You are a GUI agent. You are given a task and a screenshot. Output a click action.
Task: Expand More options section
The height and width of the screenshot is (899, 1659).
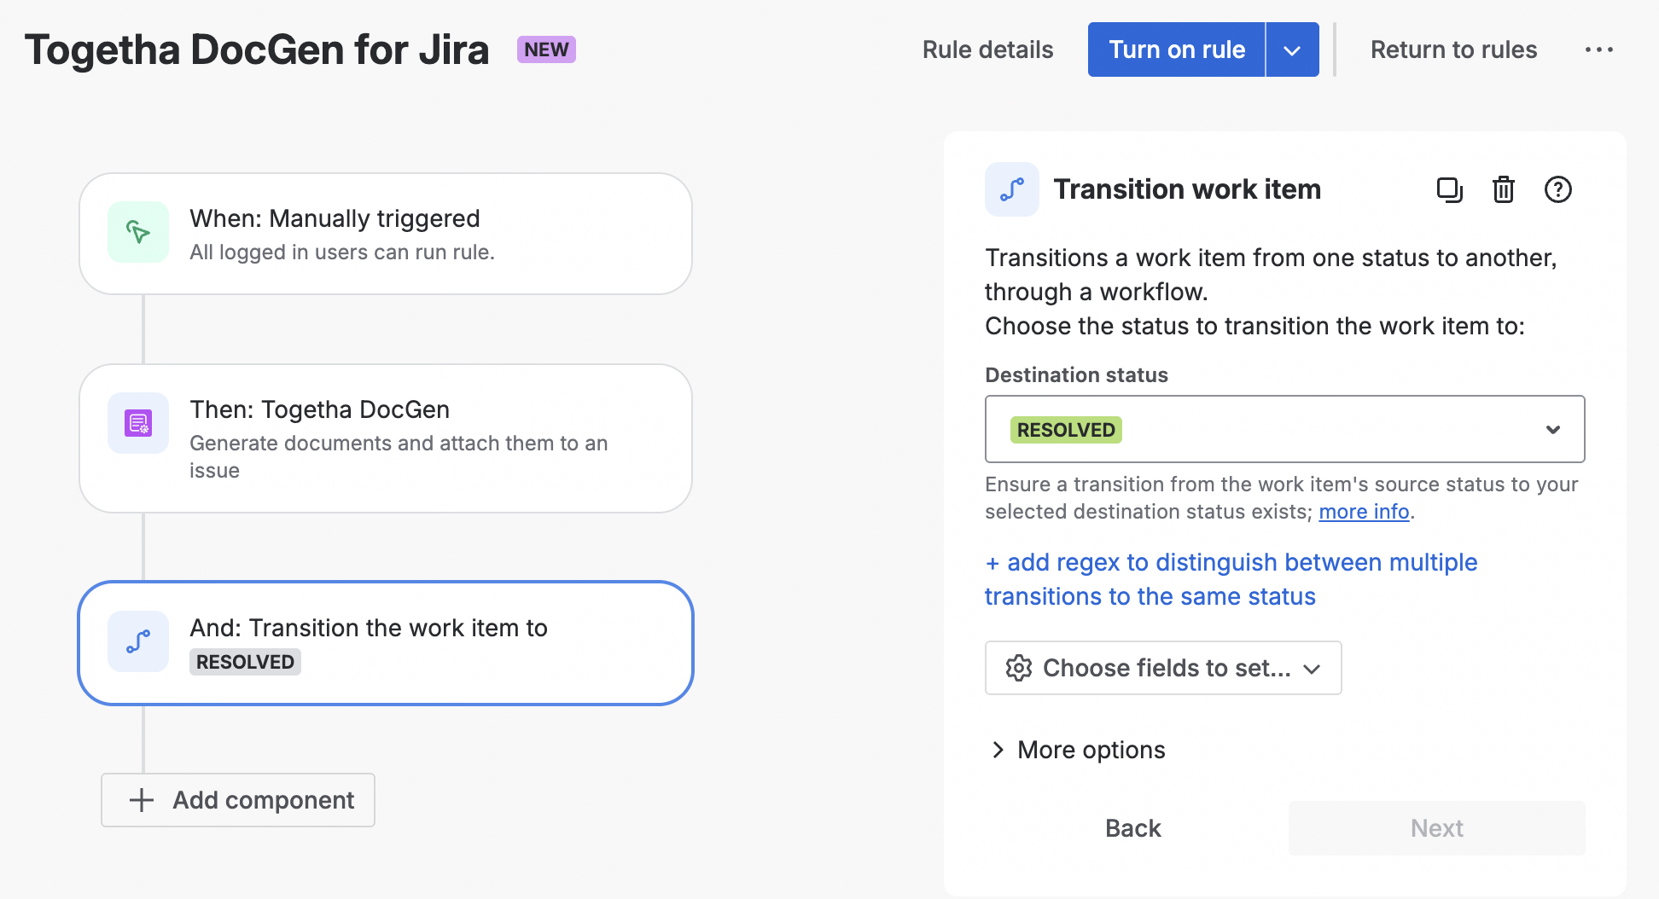pos(1077,750)
